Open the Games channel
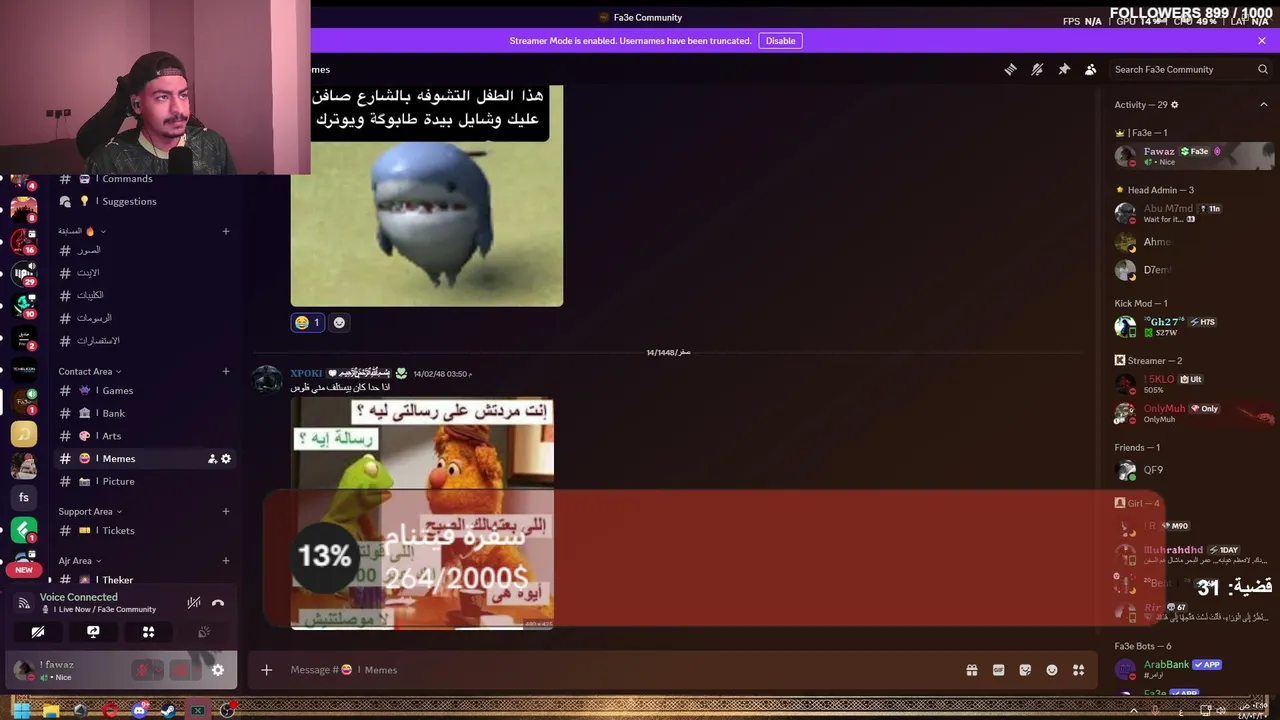1280x720 pixels. [x=146, y=391]
